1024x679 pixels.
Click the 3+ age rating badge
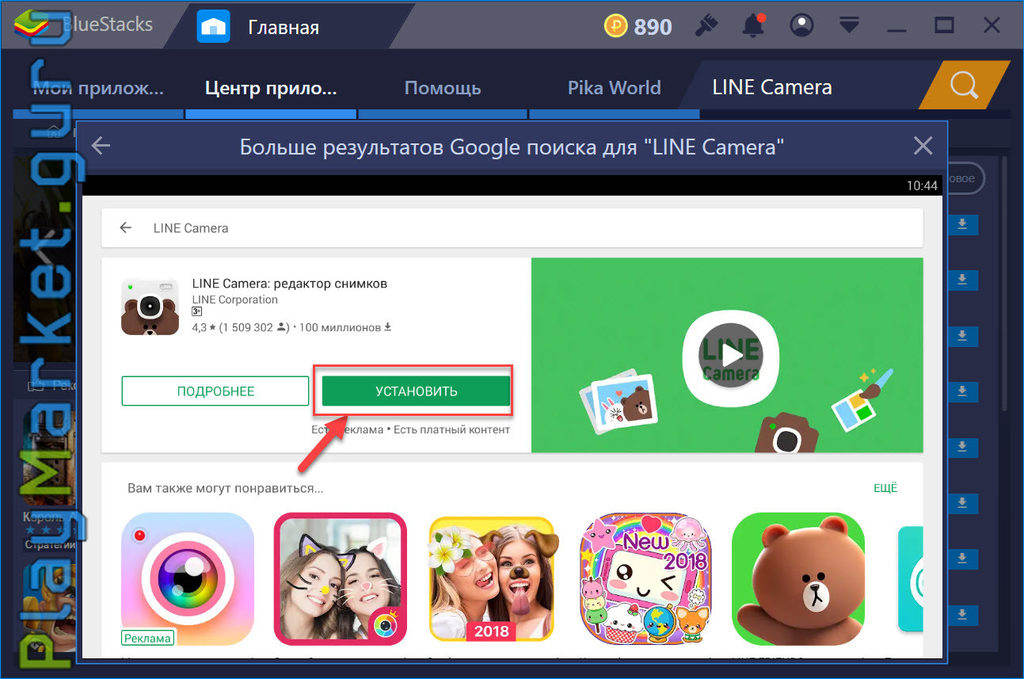pyautogui.click(x=197, y=312)
